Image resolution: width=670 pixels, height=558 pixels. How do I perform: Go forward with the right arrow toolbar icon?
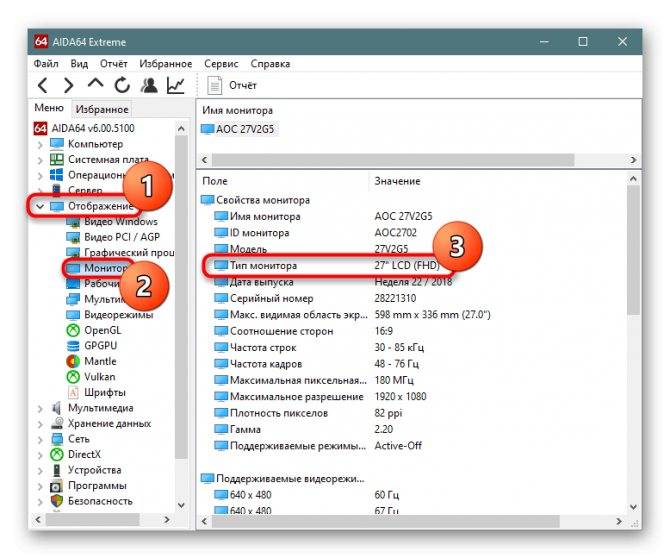coord(68,85)
